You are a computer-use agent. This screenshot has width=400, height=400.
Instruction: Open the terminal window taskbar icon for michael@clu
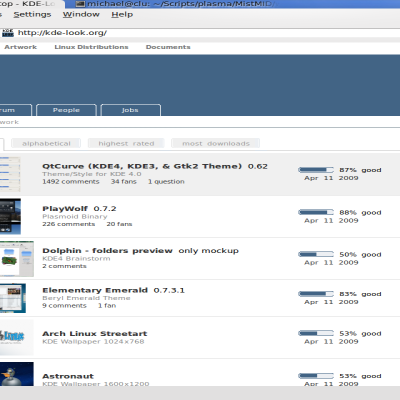click(x=80, y=4)
